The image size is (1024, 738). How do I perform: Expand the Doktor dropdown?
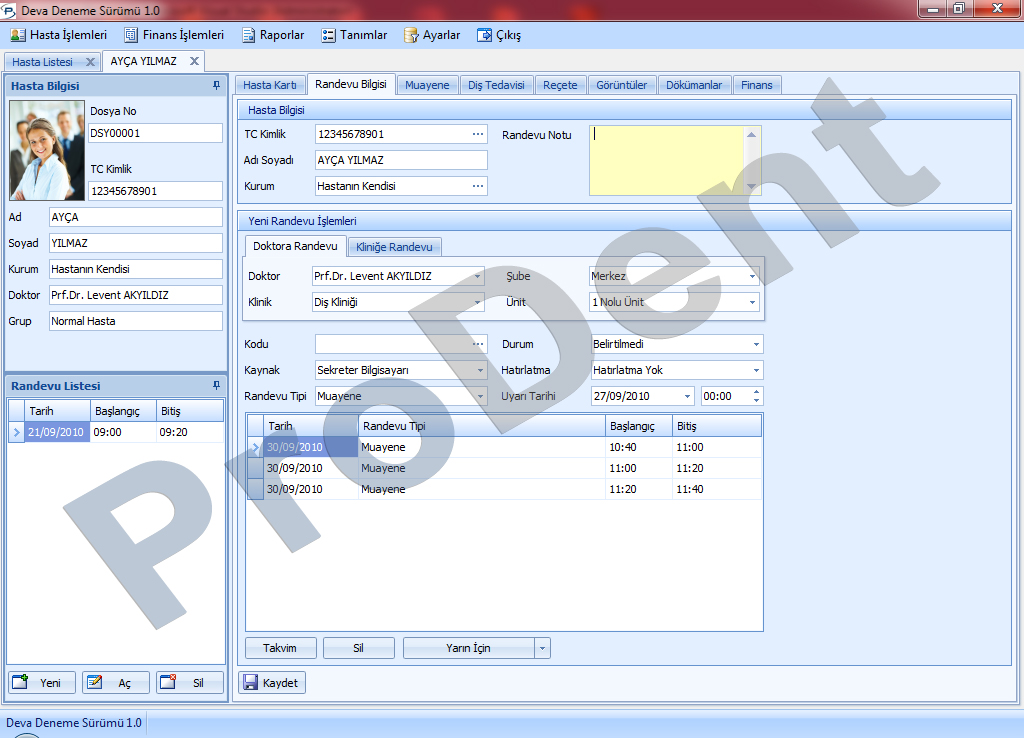pyautogui.click(x=477, y=276)
